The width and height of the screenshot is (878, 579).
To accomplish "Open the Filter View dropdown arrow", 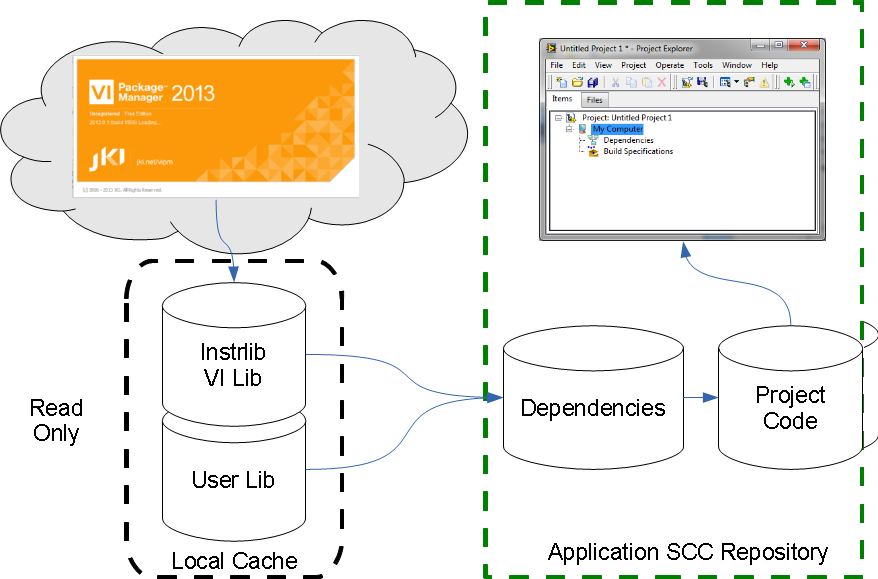I will 736,82.
